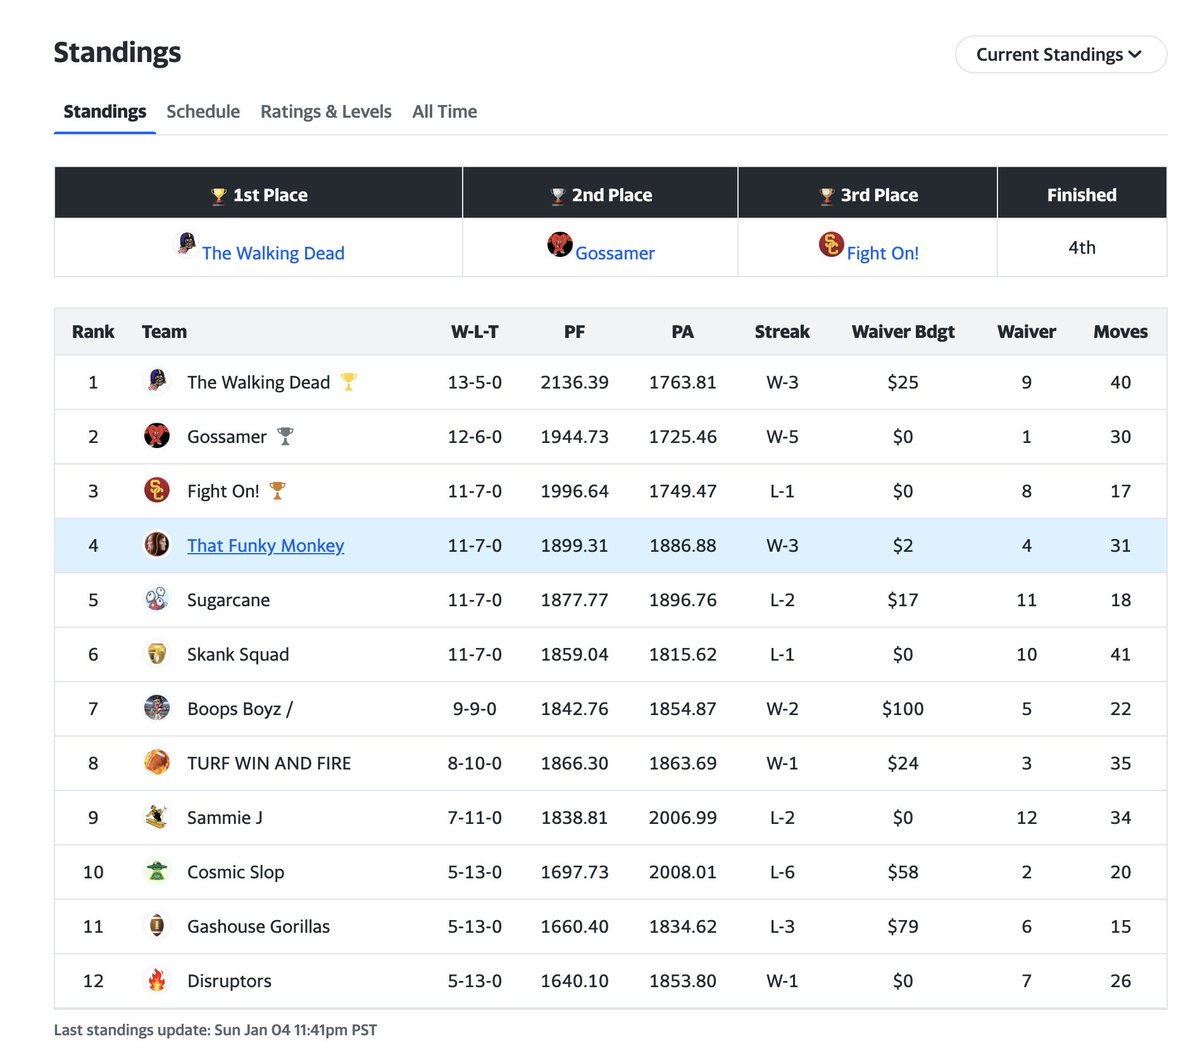Click Gossamer avatar in 2nd Place box
This screenshot has width=1200, height=1053.
coord(560,243)
